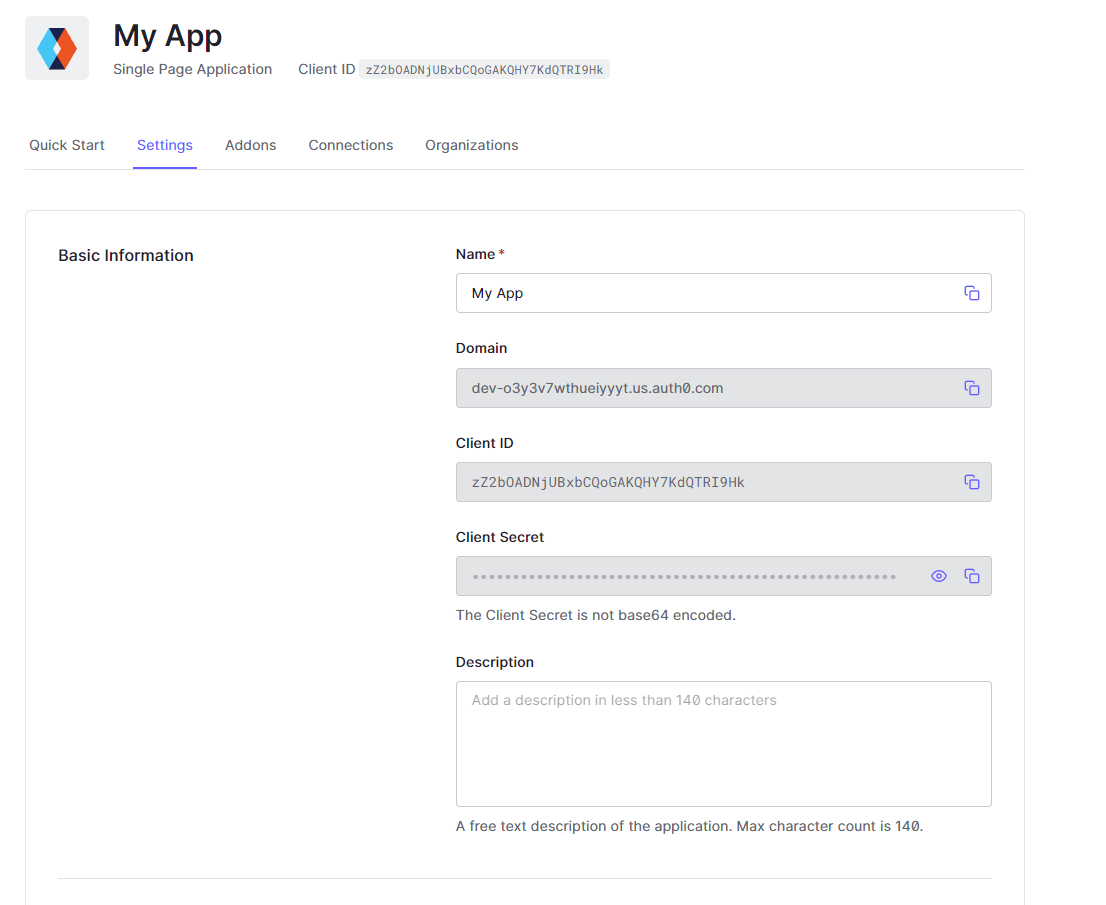Open the Organizations tab
The image size is (1106, 905).
point(471,145)
